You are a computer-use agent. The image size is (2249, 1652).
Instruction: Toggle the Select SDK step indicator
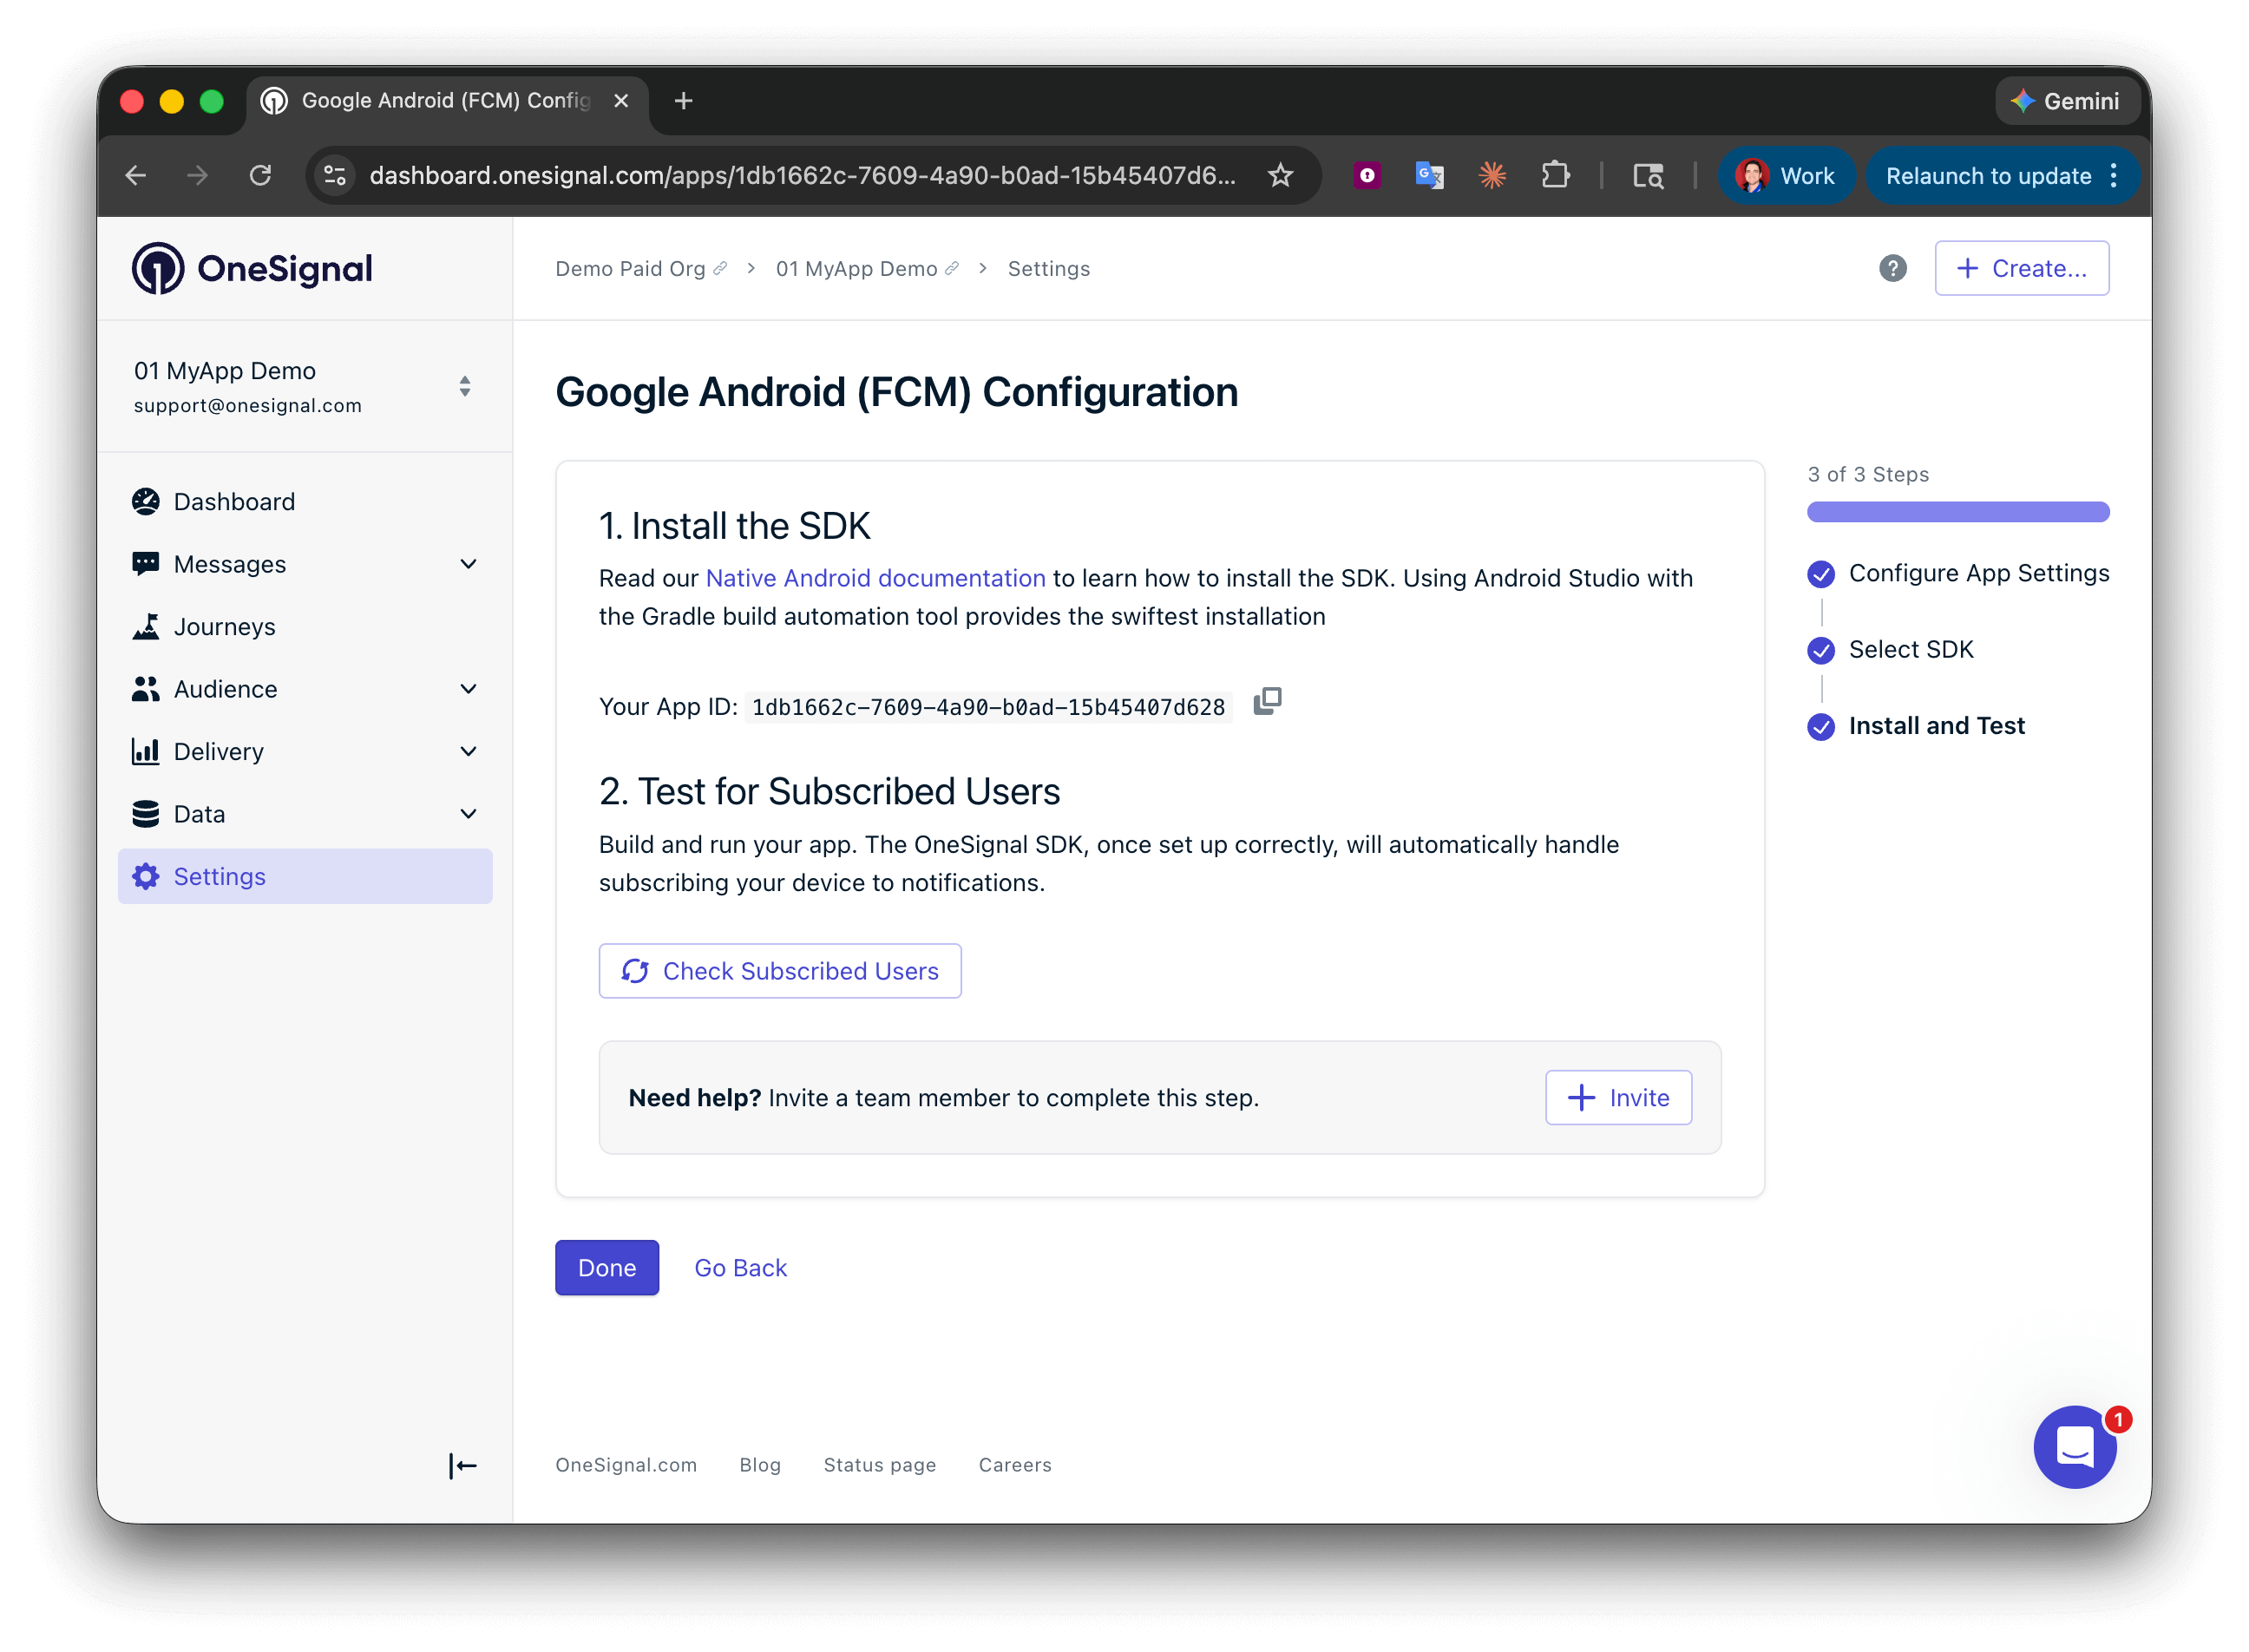pos(1821,651)
